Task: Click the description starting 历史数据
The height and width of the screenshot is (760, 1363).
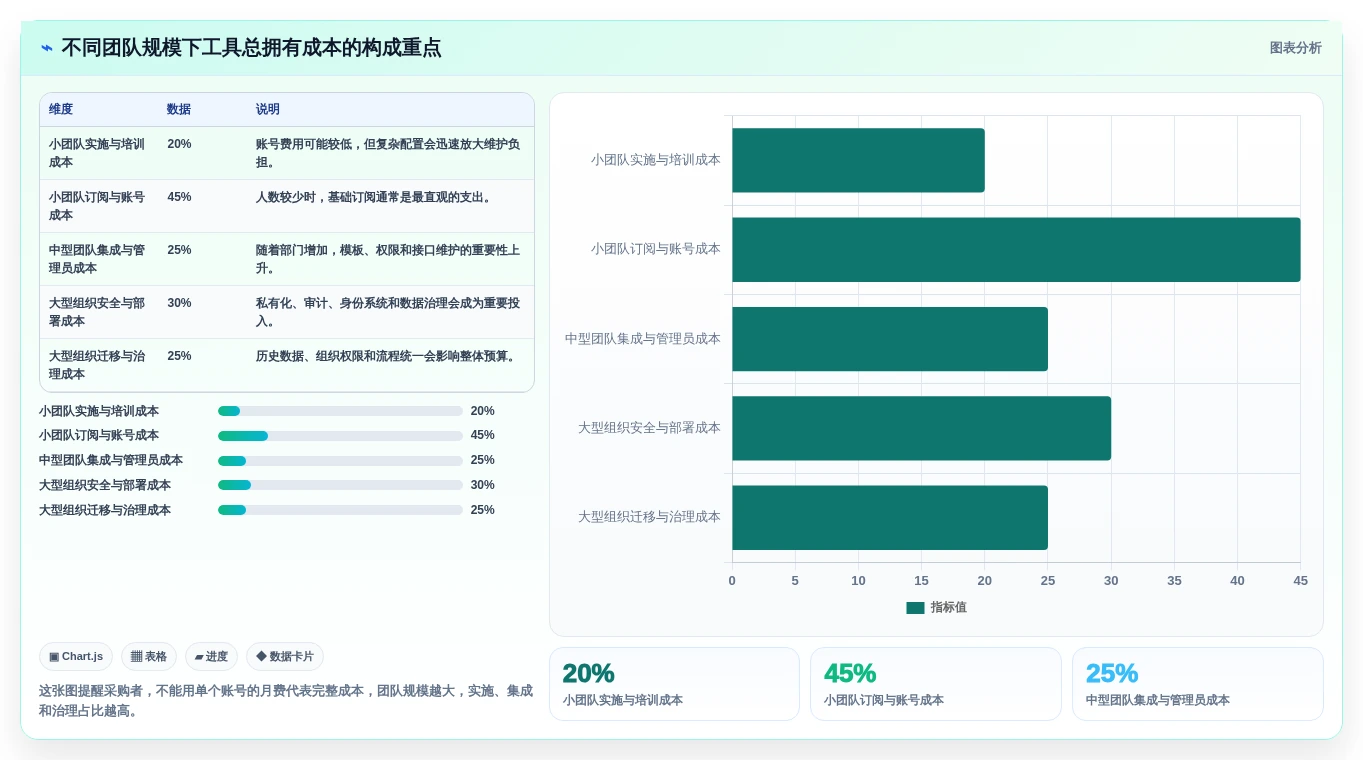Action: point(387,356)
